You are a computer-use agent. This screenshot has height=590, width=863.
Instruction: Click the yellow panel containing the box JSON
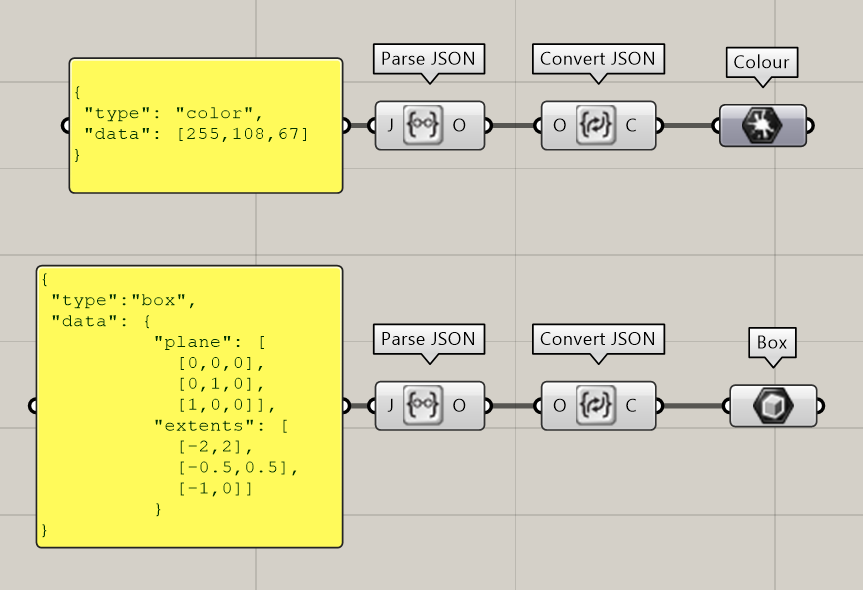(x=189, y=406)
